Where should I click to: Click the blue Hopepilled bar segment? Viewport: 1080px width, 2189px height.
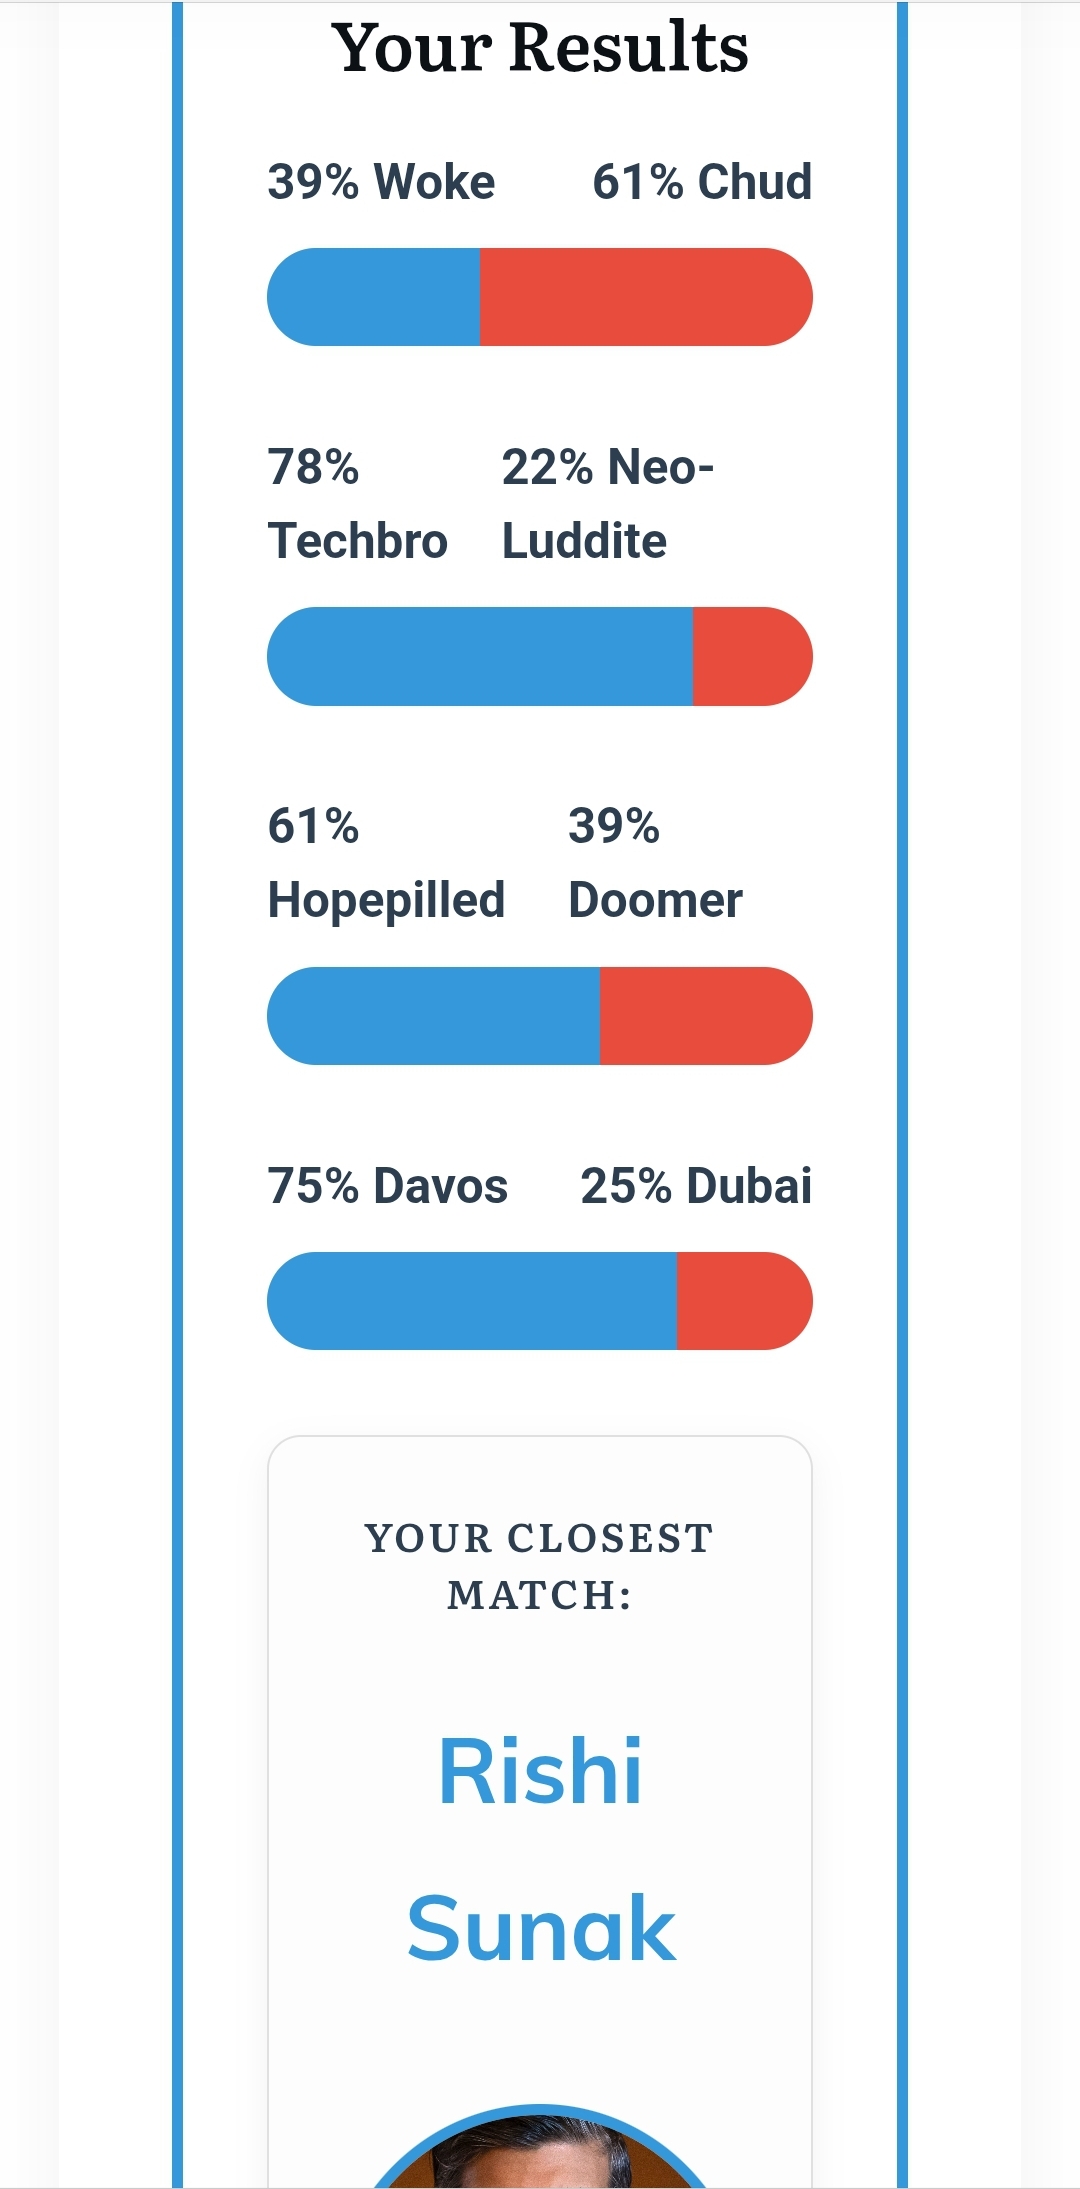click(434, 1016)
